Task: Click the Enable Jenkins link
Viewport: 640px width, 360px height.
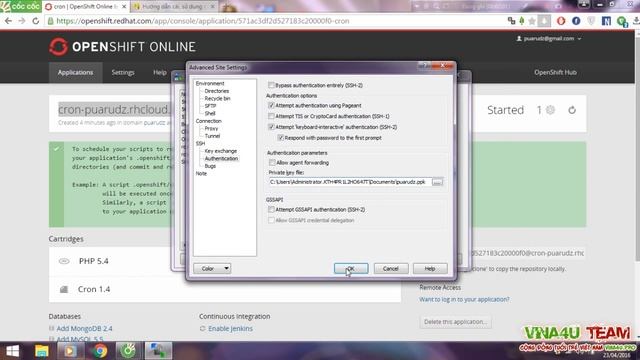Action: pyautogui.click(x=230, y=329)
